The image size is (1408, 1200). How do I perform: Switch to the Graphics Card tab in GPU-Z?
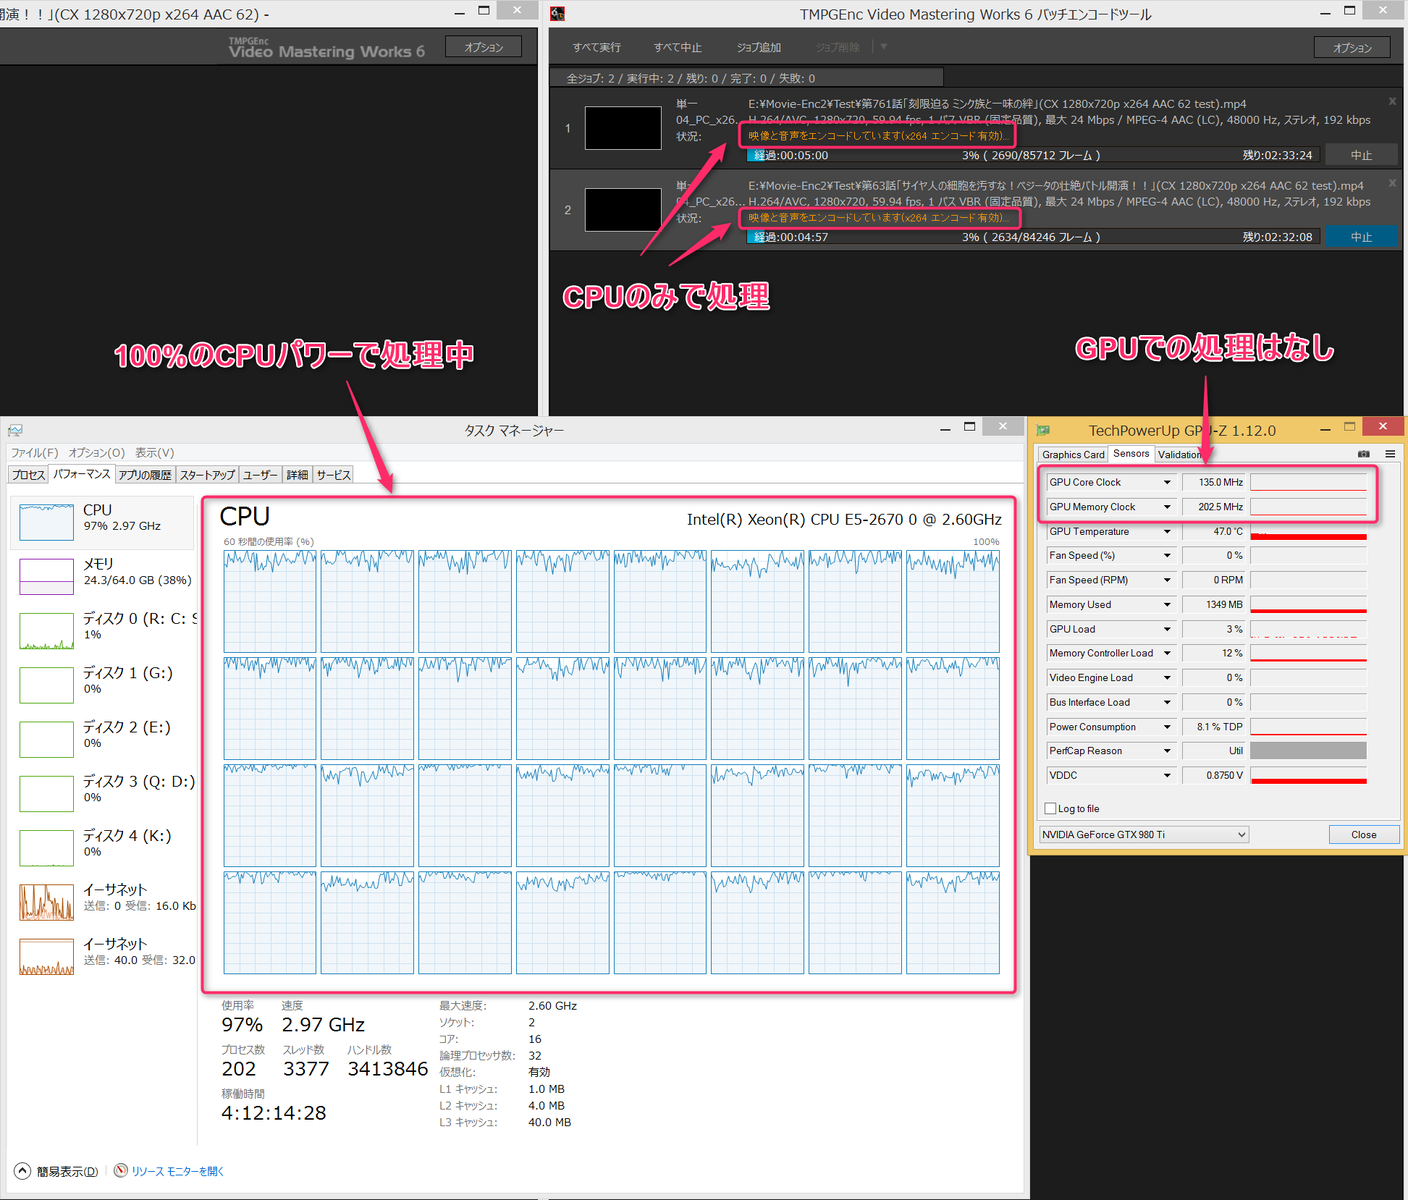(x=1073, y=454)
